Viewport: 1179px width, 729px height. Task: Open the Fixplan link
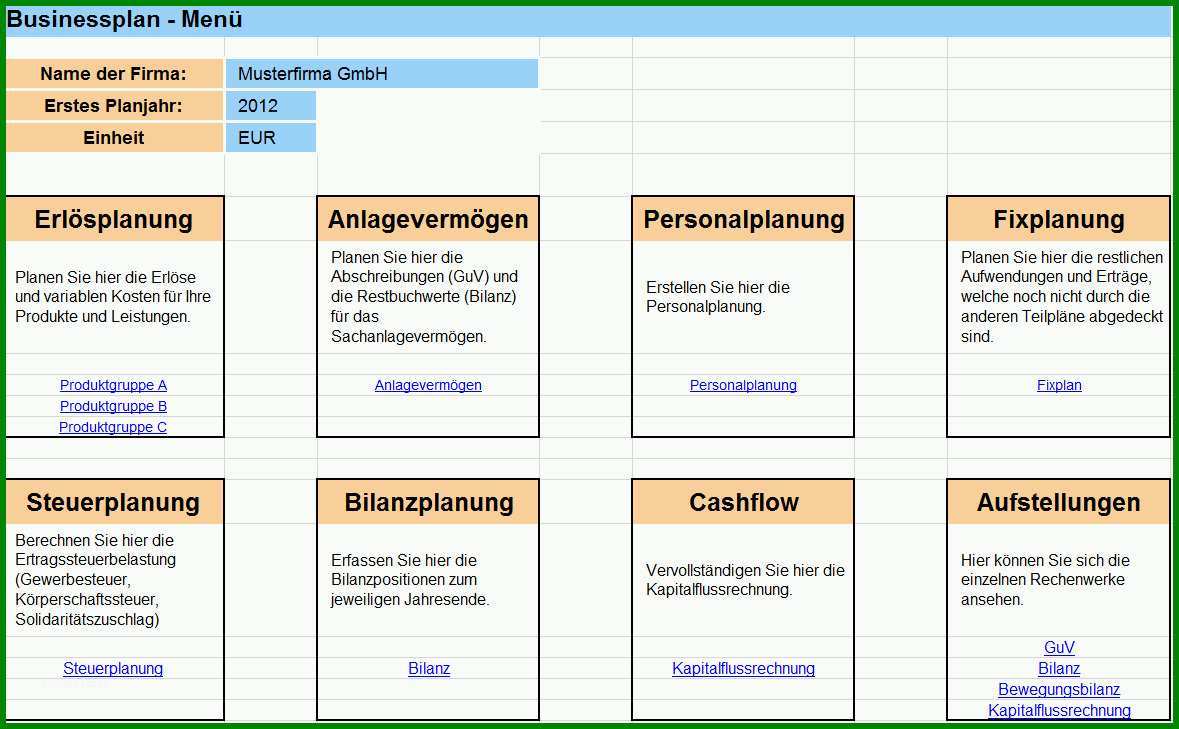point(1059,385)
